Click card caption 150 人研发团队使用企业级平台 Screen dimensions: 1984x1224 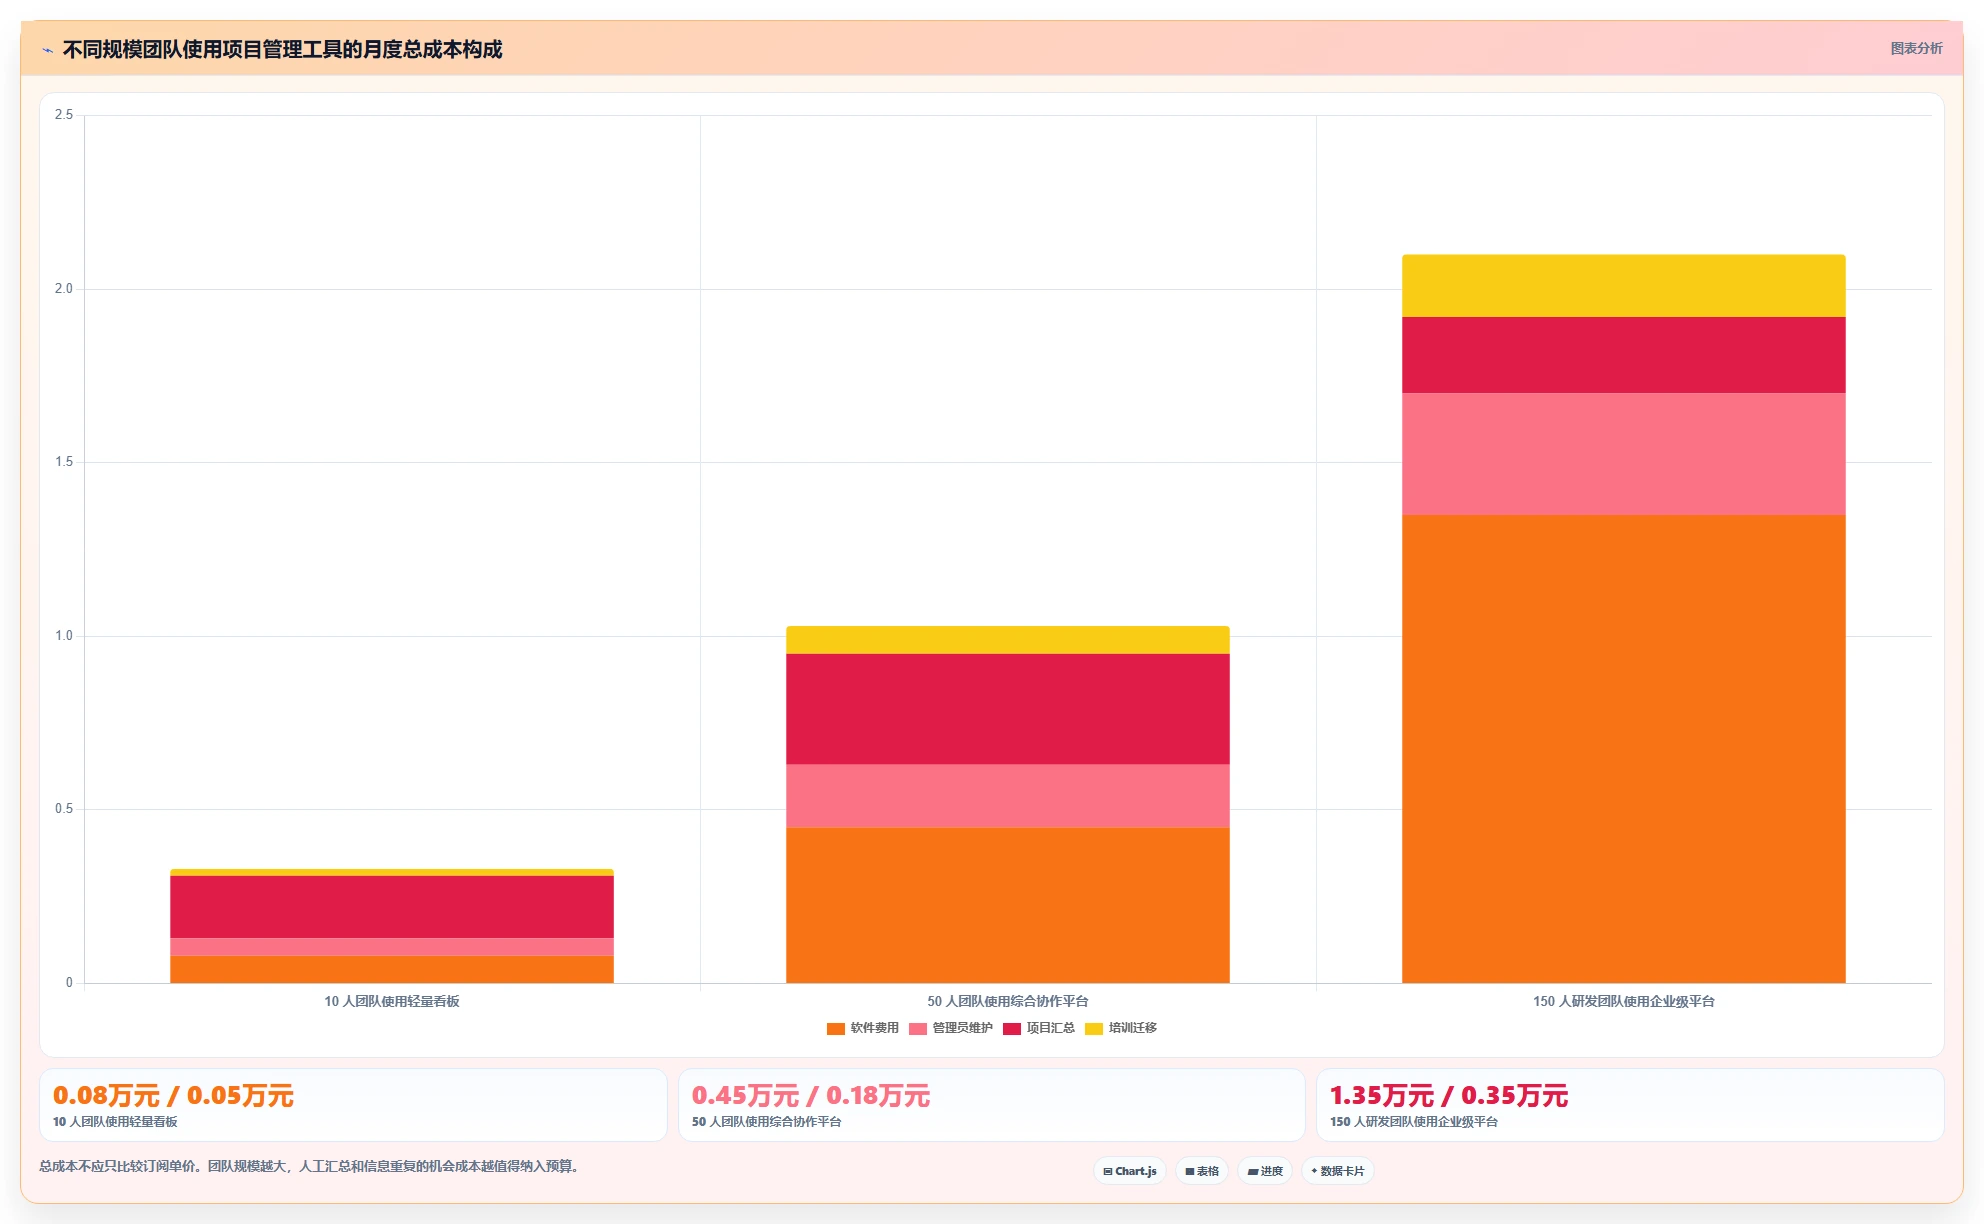tap(1414, 1122)
